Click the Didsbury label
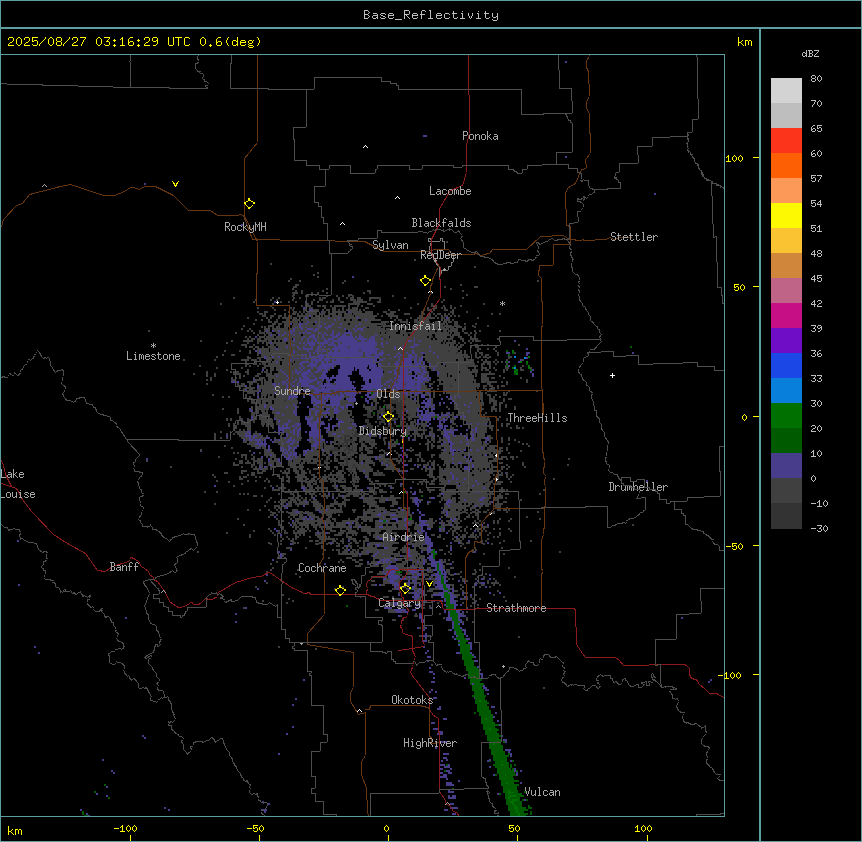Viewport: 862px width, 842px height. tap(383, 431)
